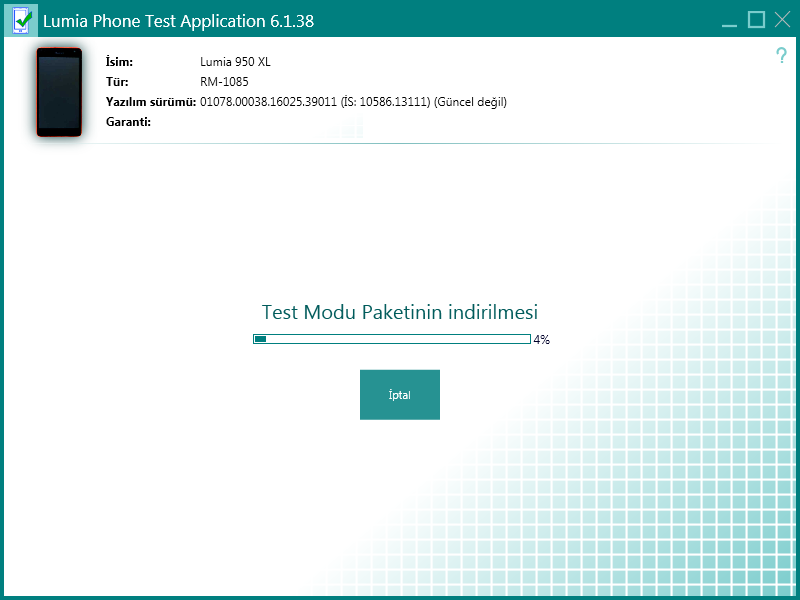Click the '(Güncel değil)' status text

(x=470, y=102)
